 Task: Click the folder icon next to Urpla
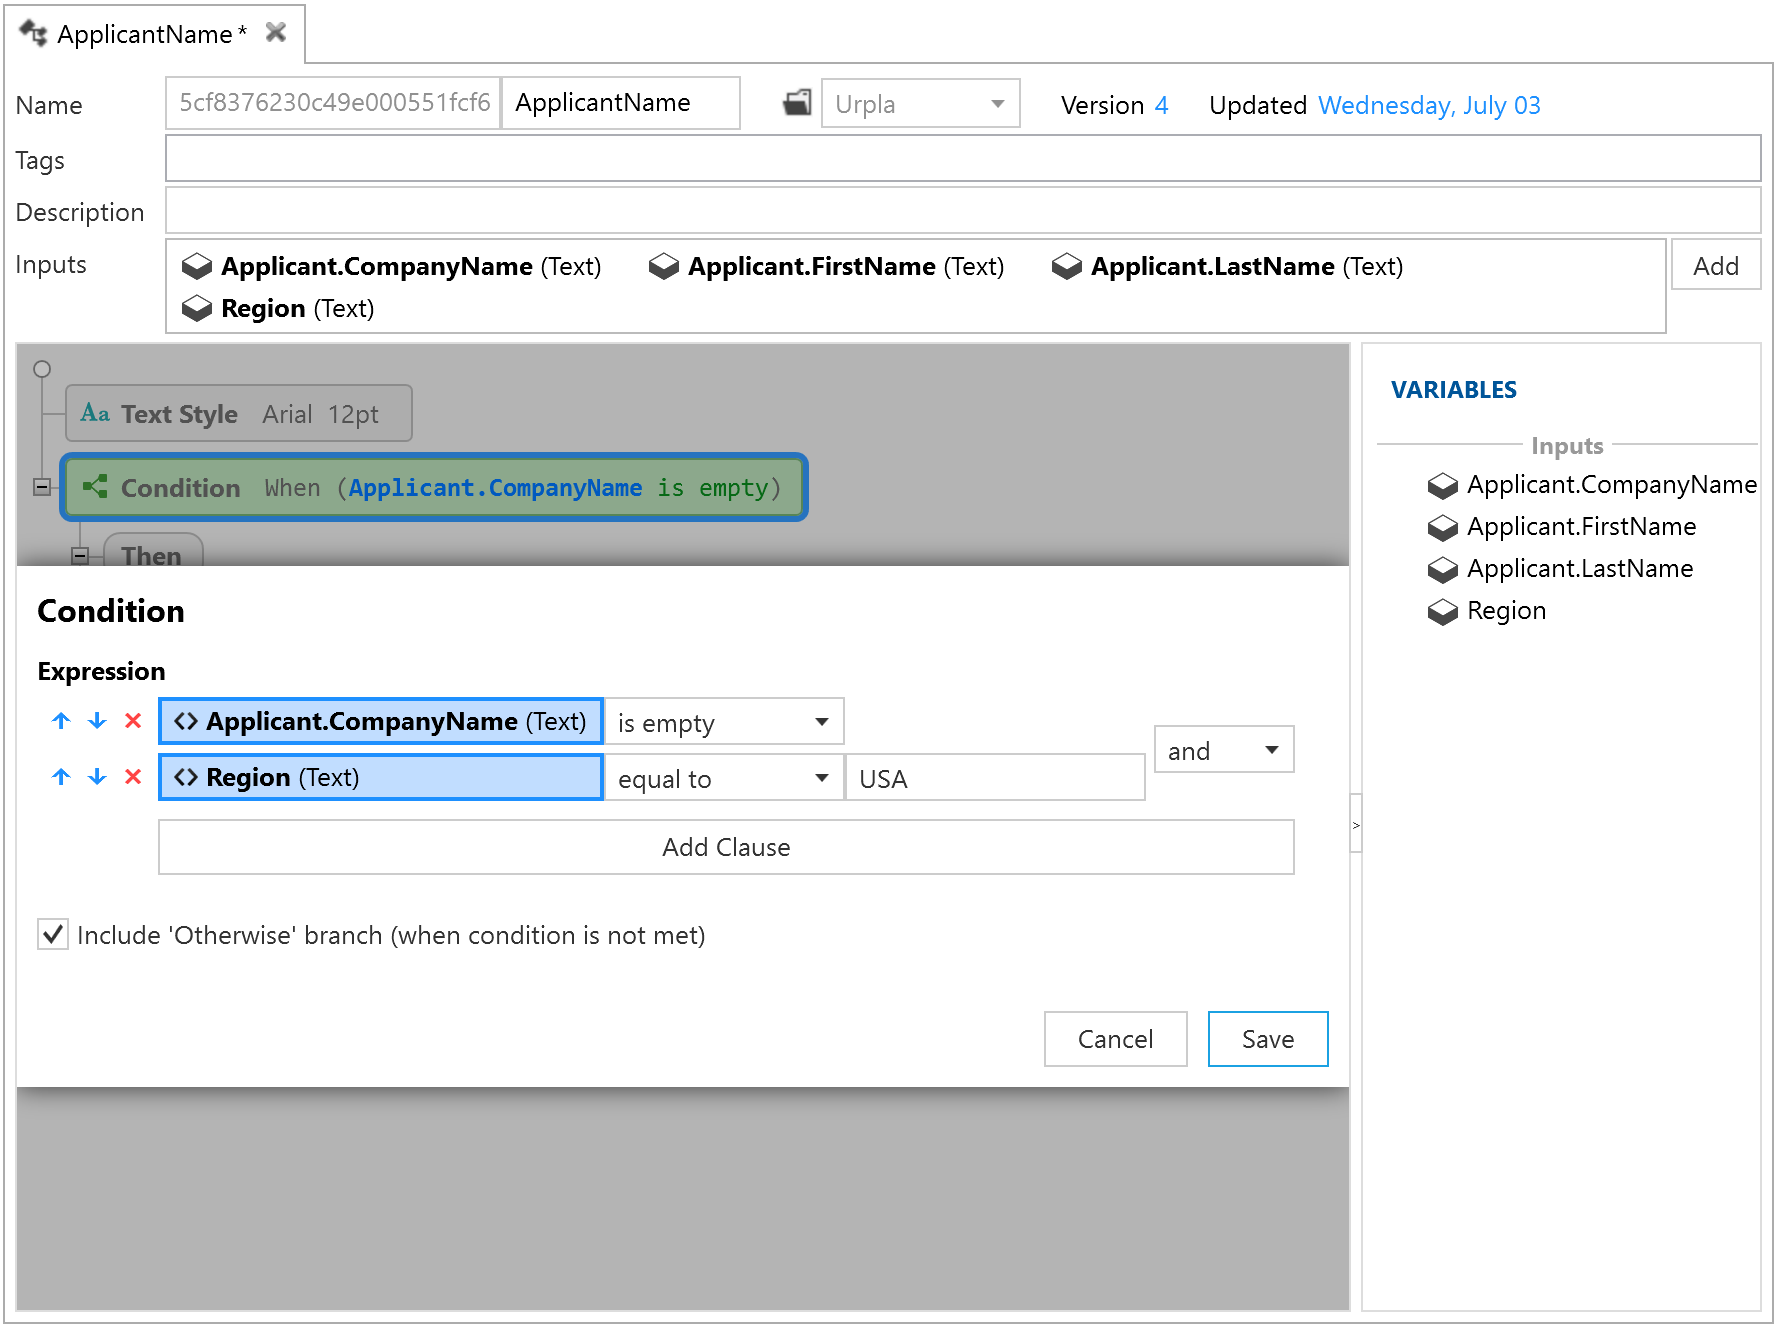tap(797, 103)
